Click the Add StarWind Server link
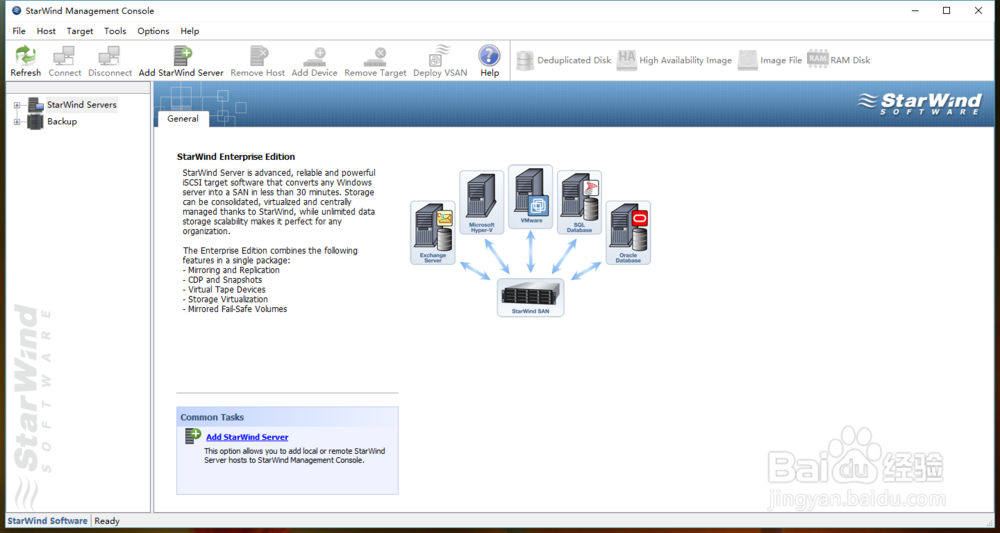The height and width of the screenshot is (533, 1000). pos(247,437)
